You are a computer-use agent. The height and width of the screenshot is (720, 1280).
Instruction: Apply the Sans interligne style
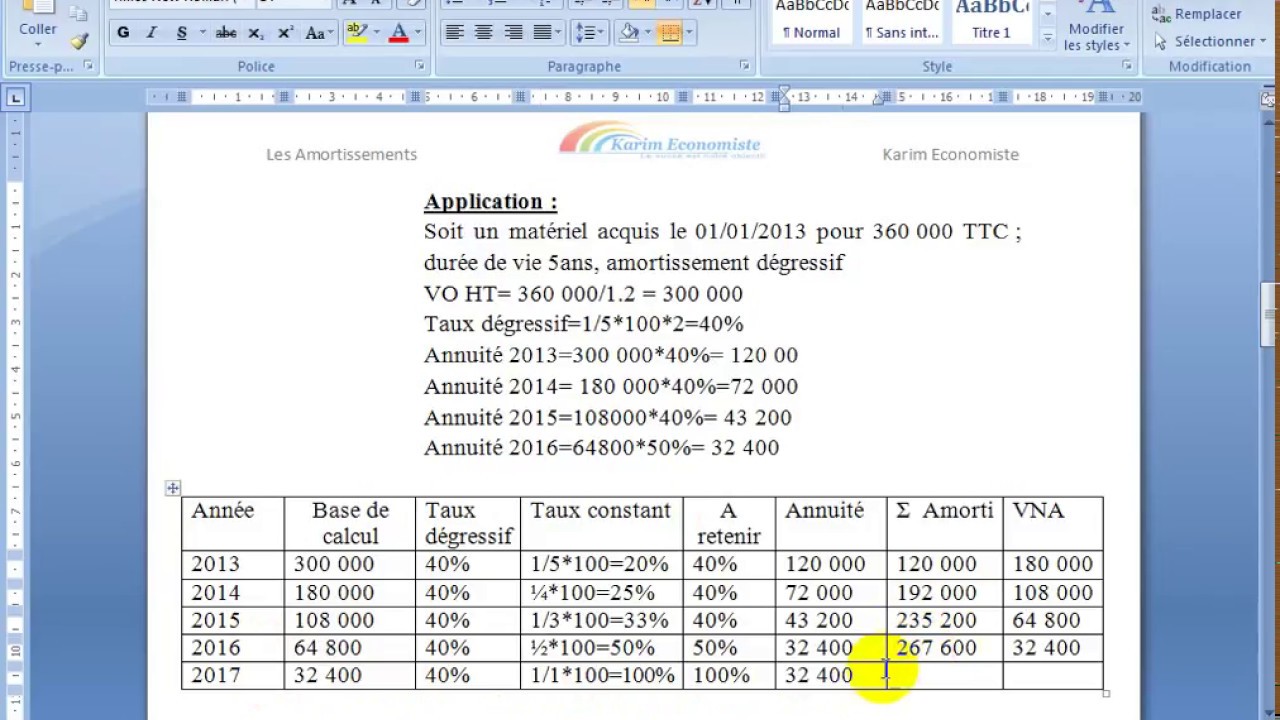(x=901, y=22)
